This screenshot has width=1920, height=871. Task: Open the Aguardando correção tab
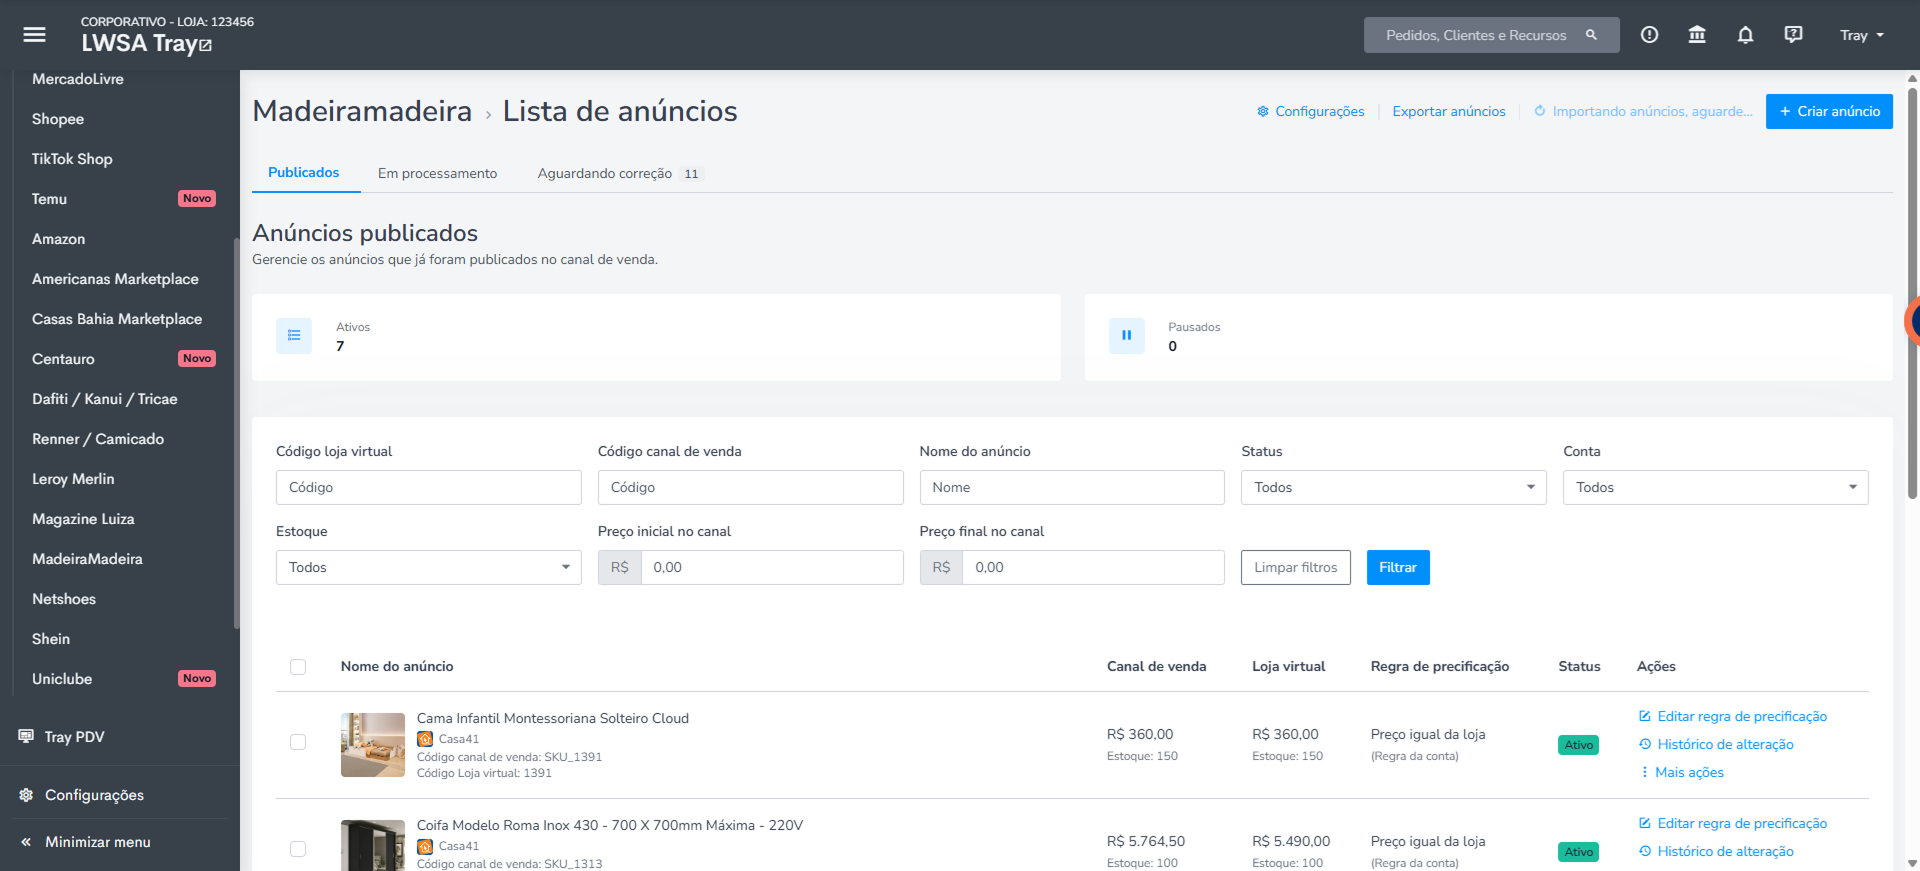[619, 173]
